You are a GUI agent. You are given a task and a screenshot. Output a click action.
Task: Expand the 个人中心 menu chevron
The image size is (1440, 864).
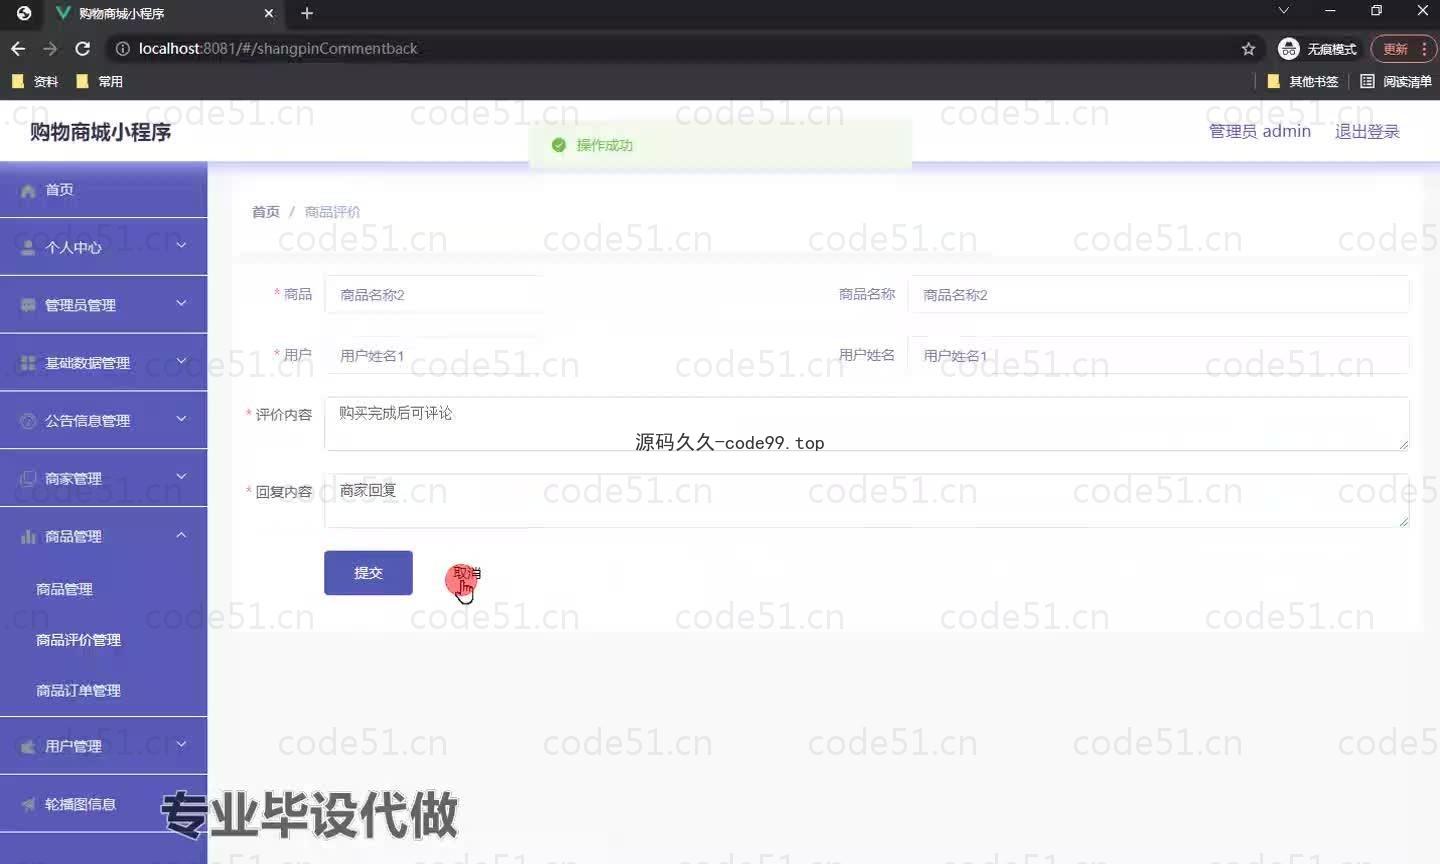pos(181,245)
